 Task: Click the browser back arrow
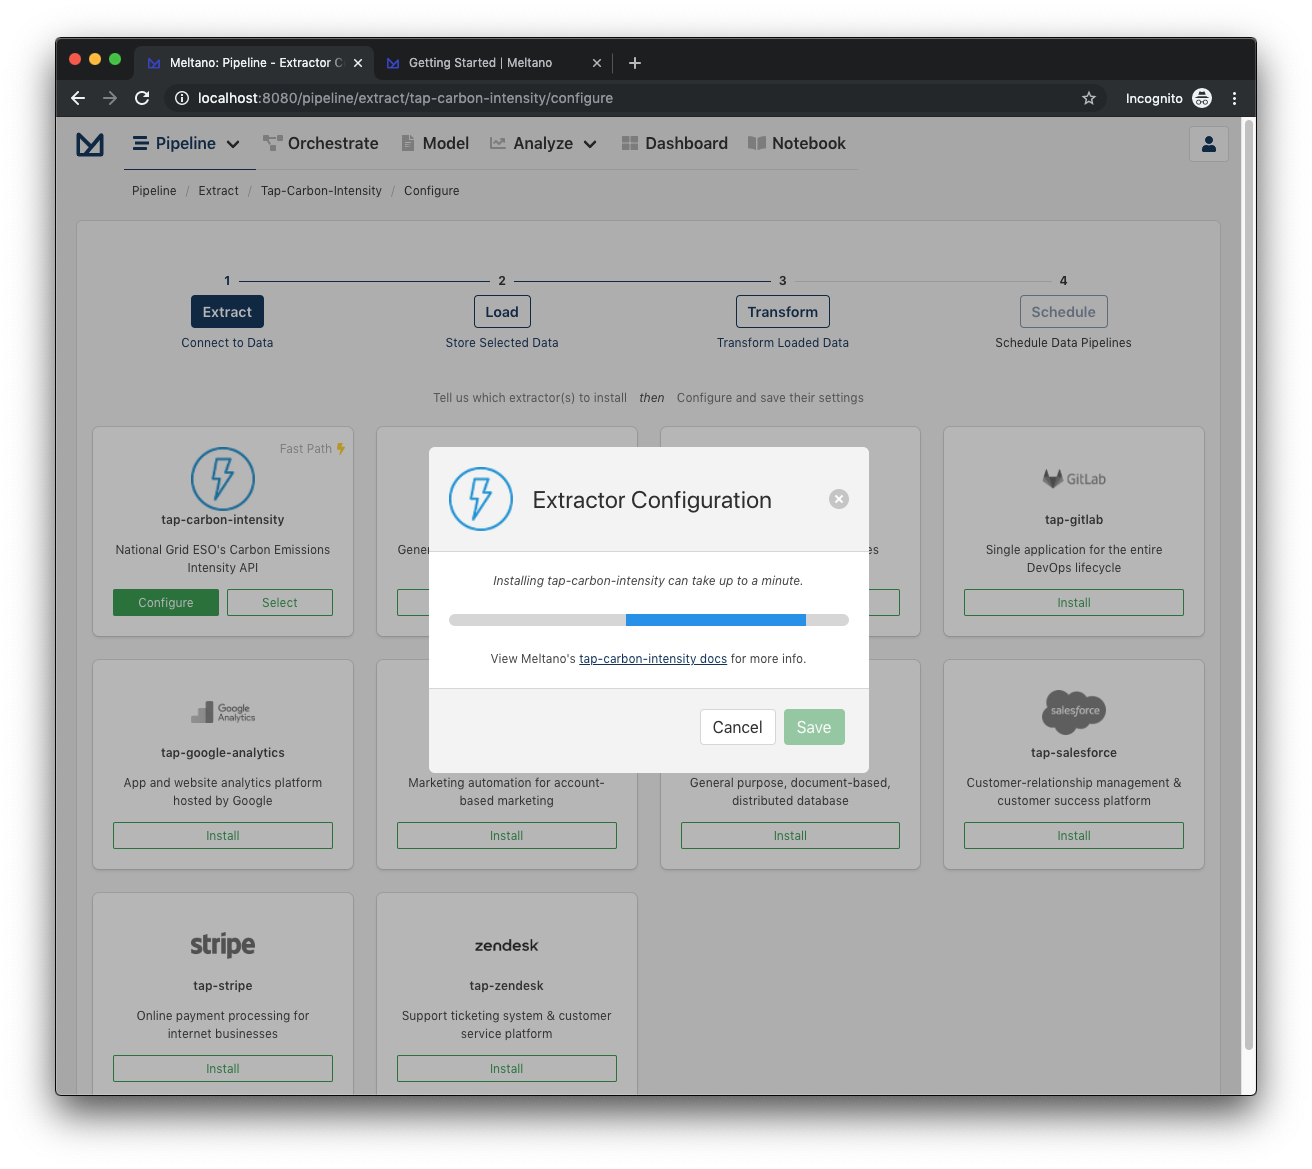[x=78, y=98]
